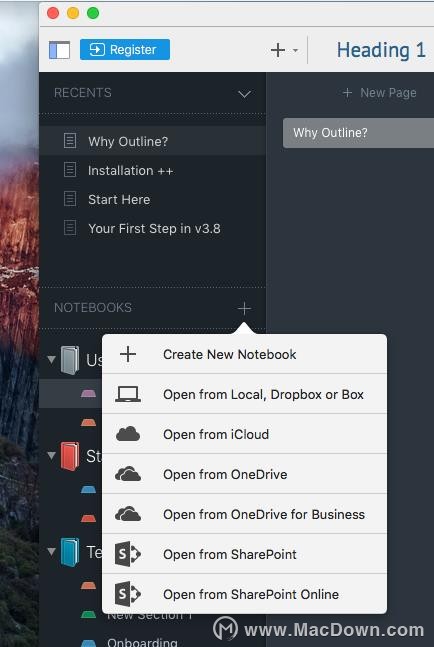
Task: Select the blue notebook icon
Action: coord(70,552)
